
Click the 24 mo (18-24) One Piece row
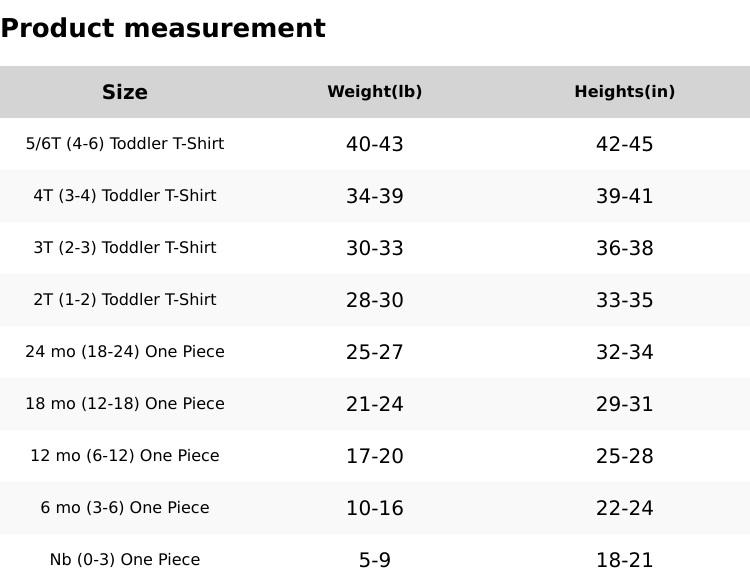click(x=125, y=352)
